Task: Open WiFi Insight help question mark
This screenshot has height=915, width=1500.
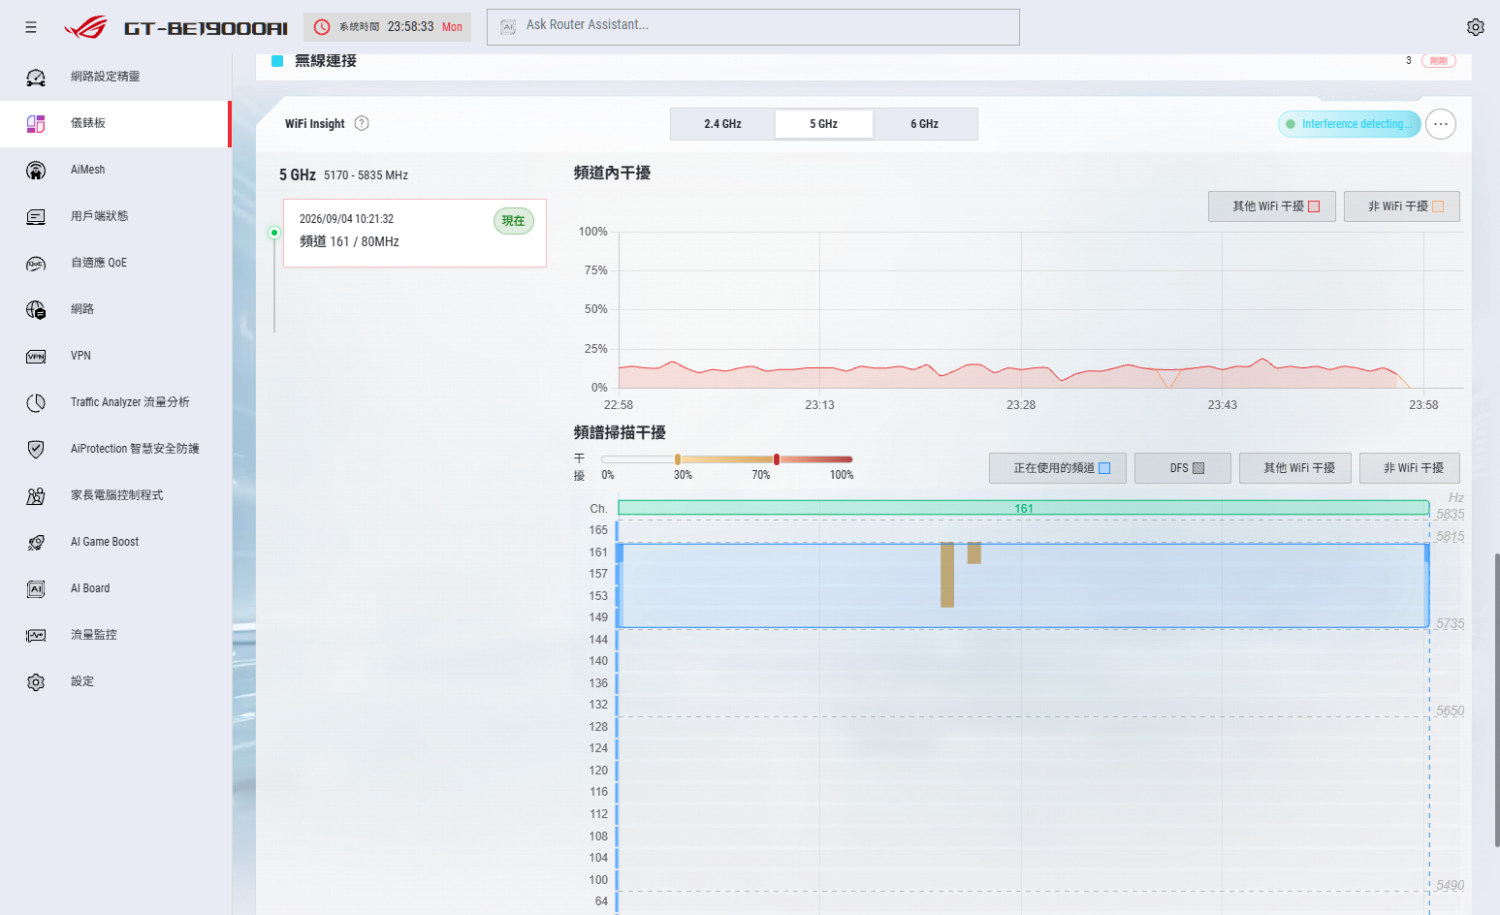Action: click(x=362, y=123)
